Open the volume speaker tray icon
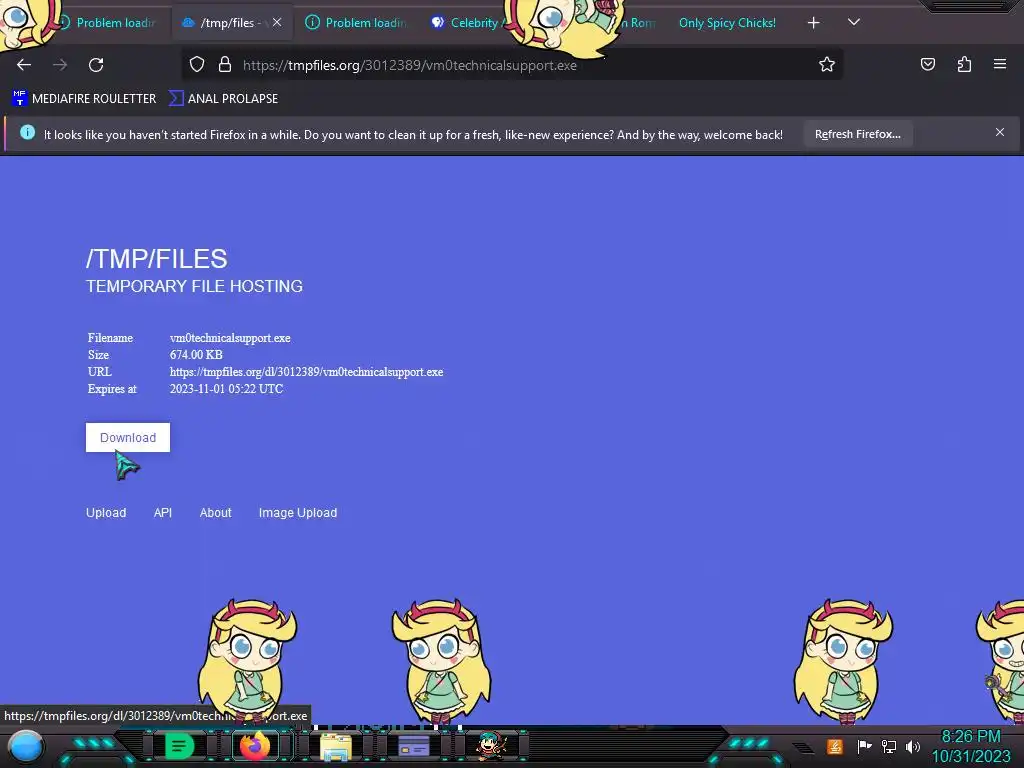Viewport: 1024px width, 768px height. click(x=913, y=746)
